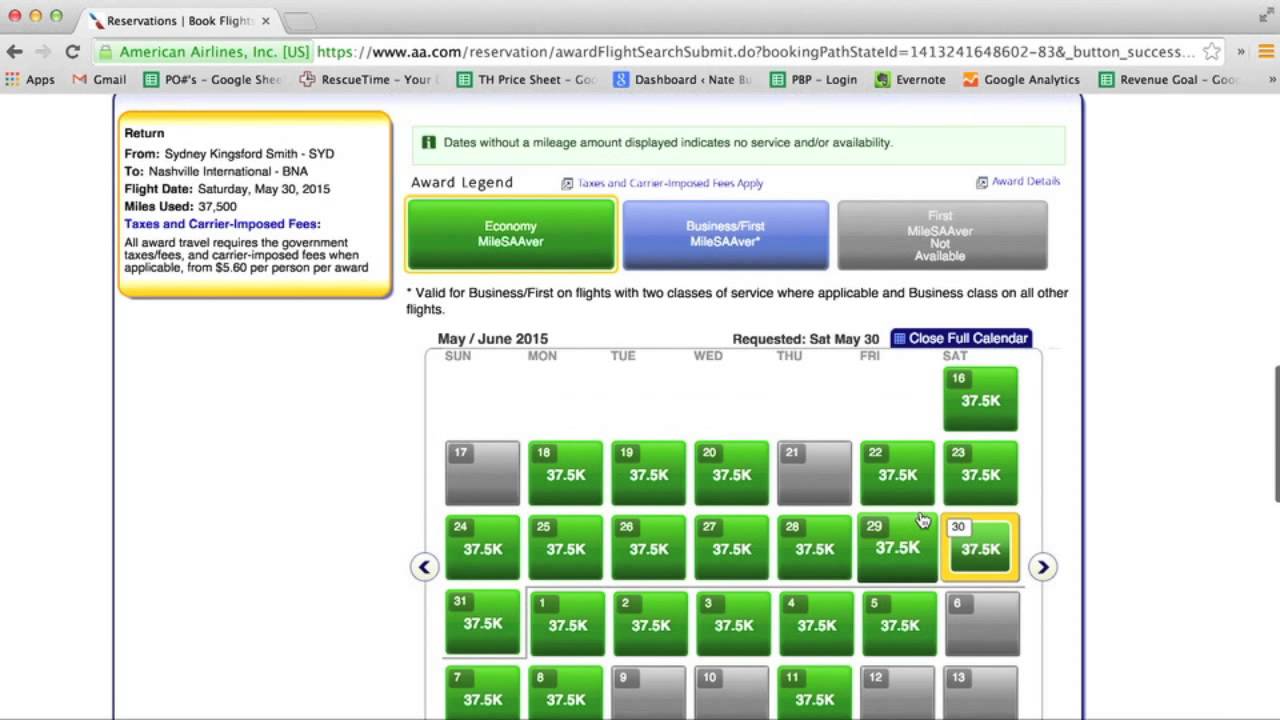Image resolution: width=1280 pixels, height=720 pixels.
Task: Open the Google Analytics bookmark
Action: (x=1021, y=80)
